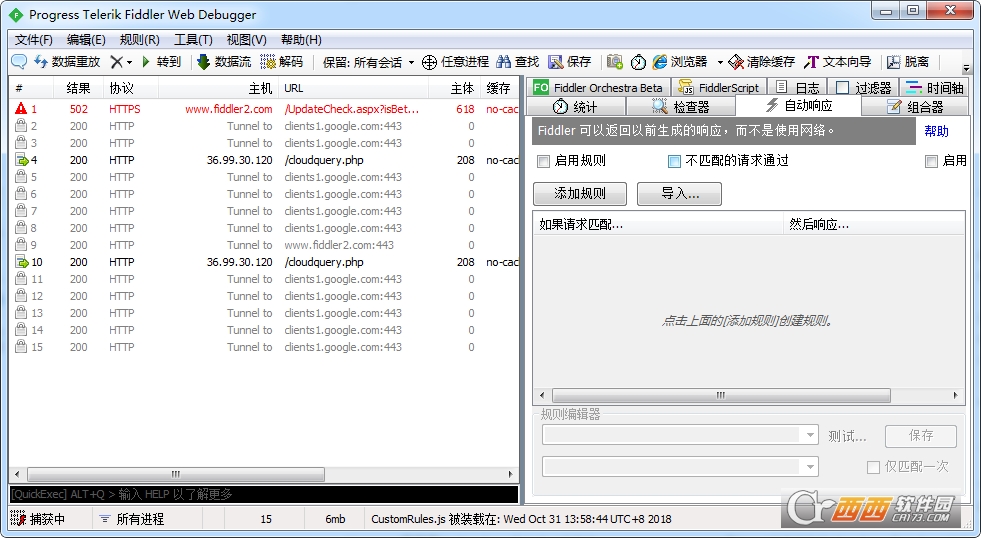The width and height of the screenshot is (981, 538).
Task: Toggle the 不匹配的请求通过 checkbox
Action: coord(674,161)
